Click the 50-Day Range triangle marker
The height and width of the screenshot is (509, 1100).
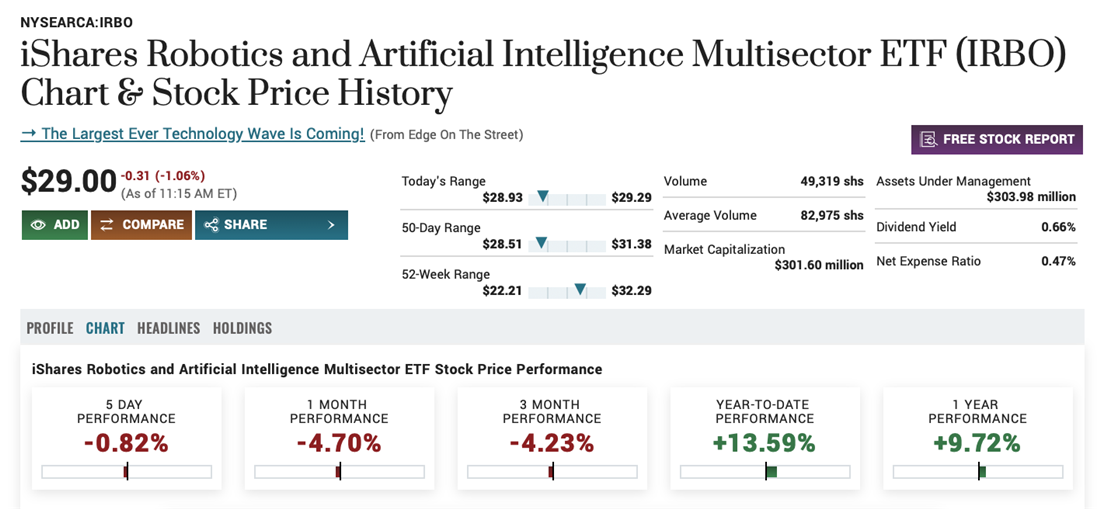pos(541,243)
